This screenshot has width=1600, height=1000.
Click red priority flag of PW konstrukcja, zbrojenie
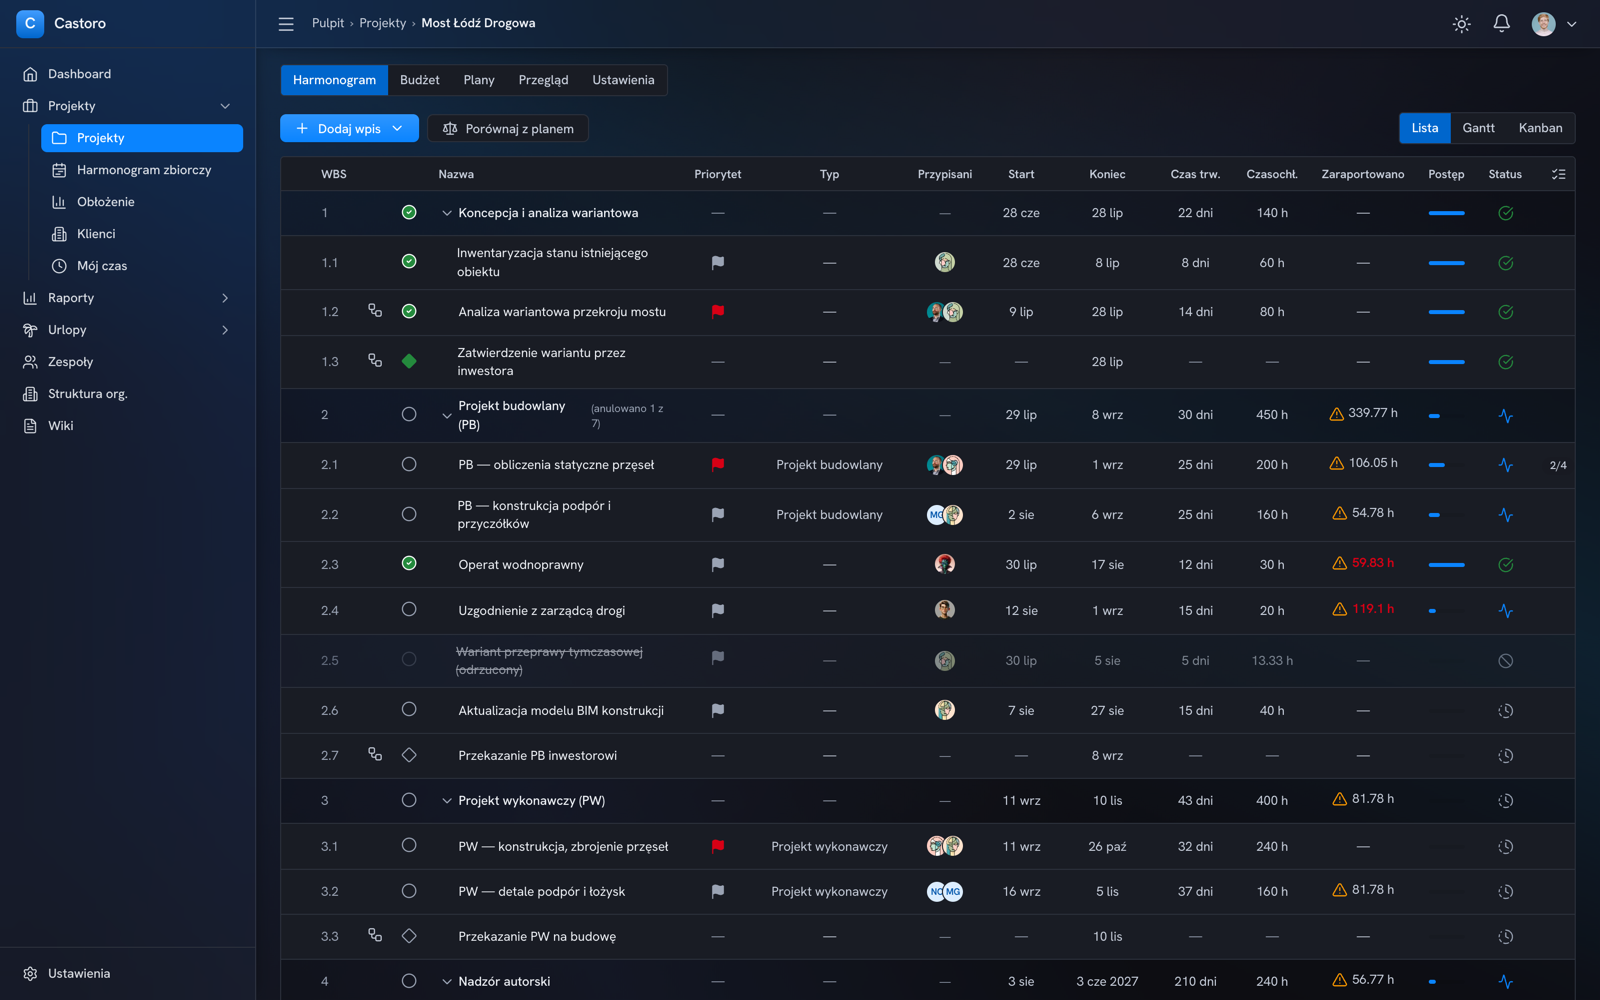[718, 847]
